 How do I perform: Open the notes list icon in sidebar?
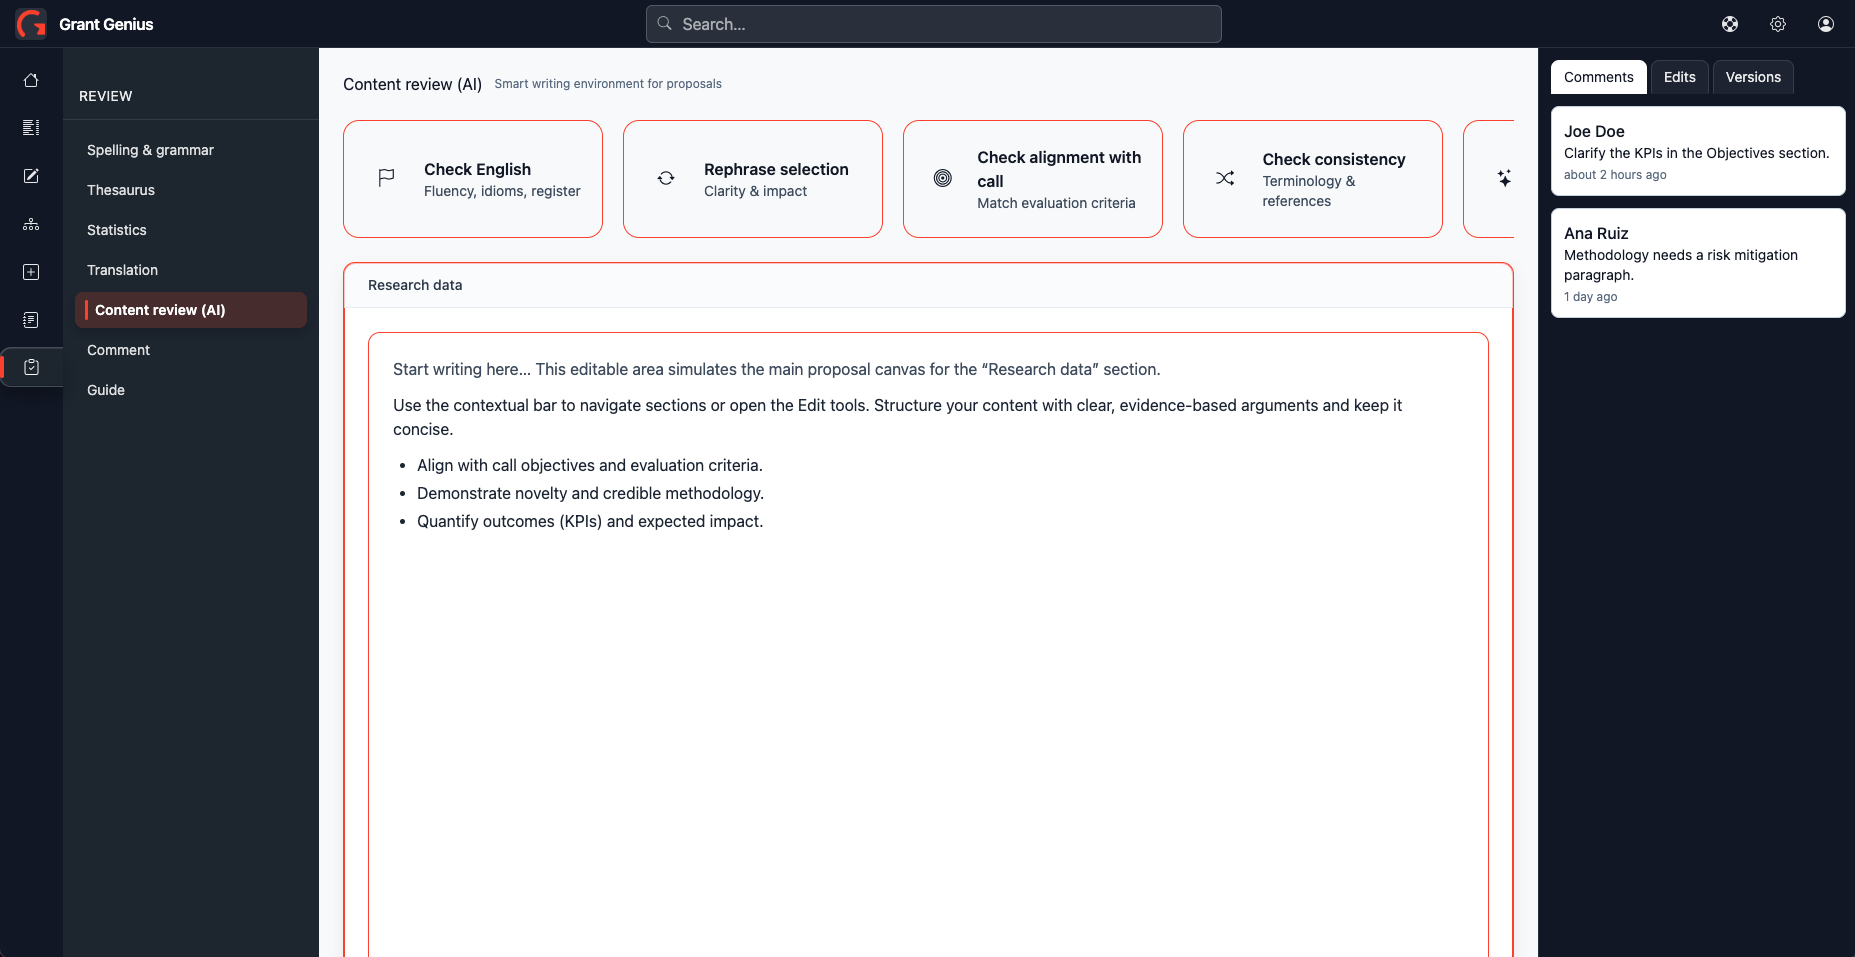(31, 320)
